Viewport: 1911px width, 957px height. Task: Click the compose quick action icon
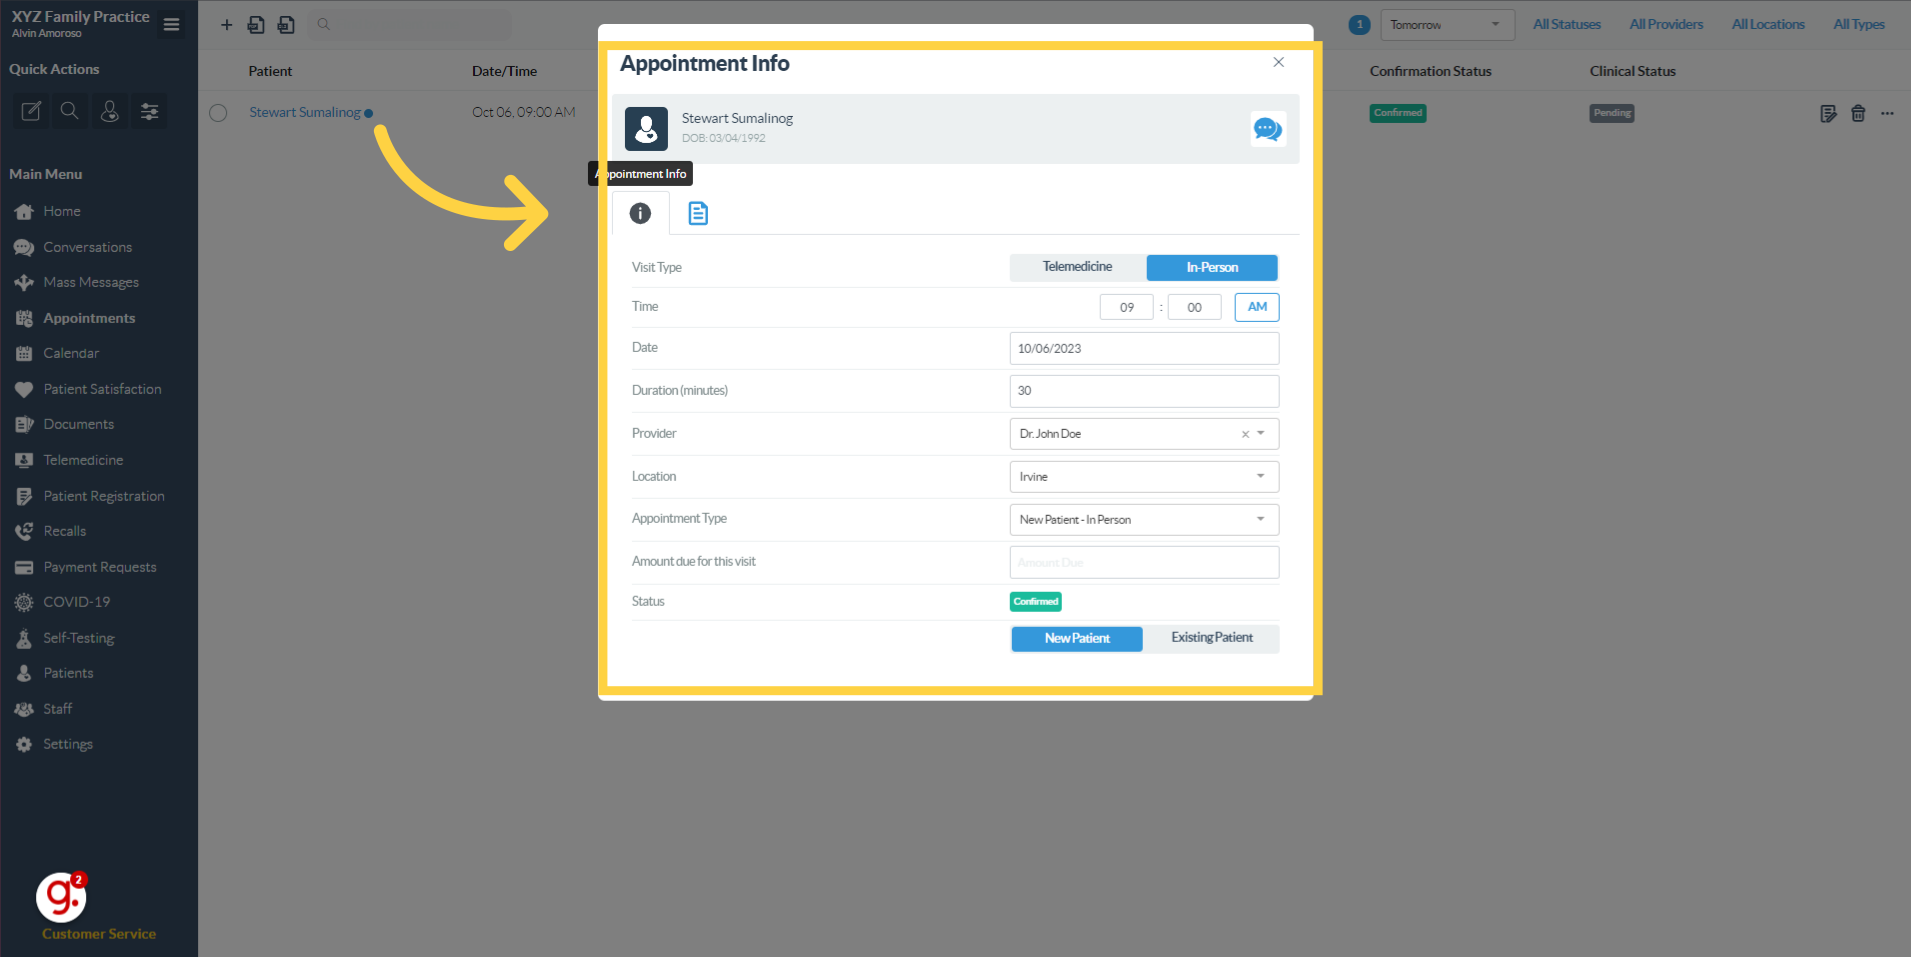tap(31, 111)
